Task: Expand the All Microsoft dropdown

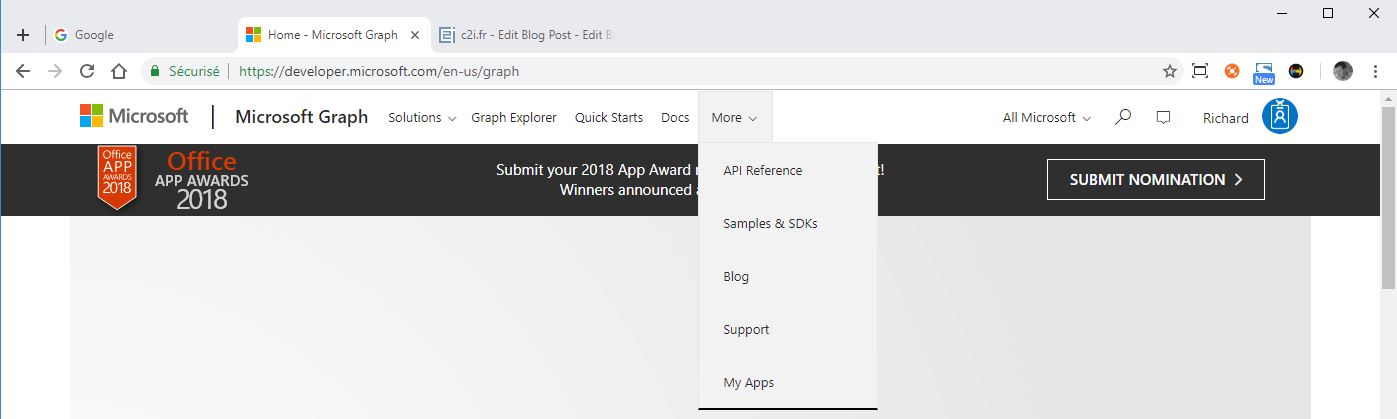Action: pos(1047,117)
